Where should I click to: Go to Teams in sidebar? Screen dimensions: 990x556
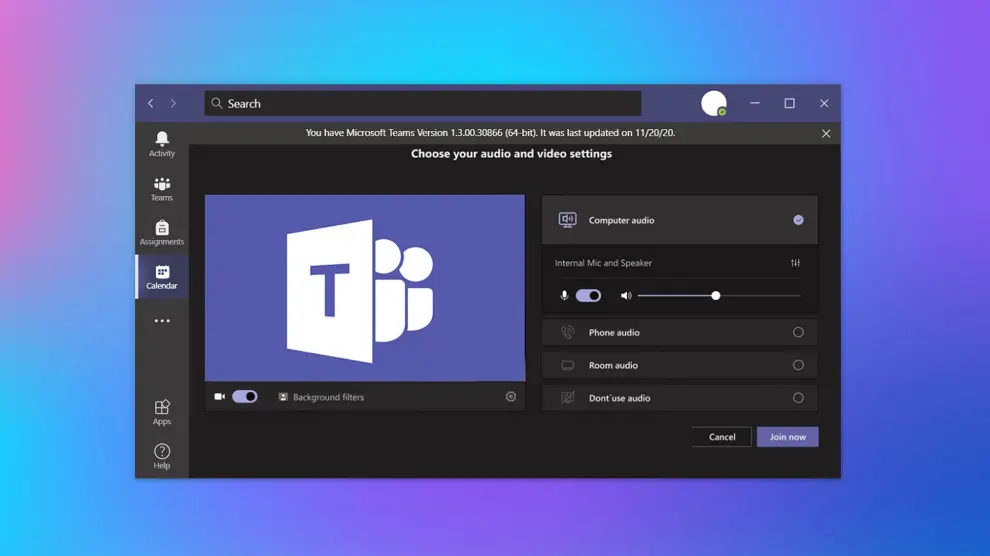pos(162,188)
